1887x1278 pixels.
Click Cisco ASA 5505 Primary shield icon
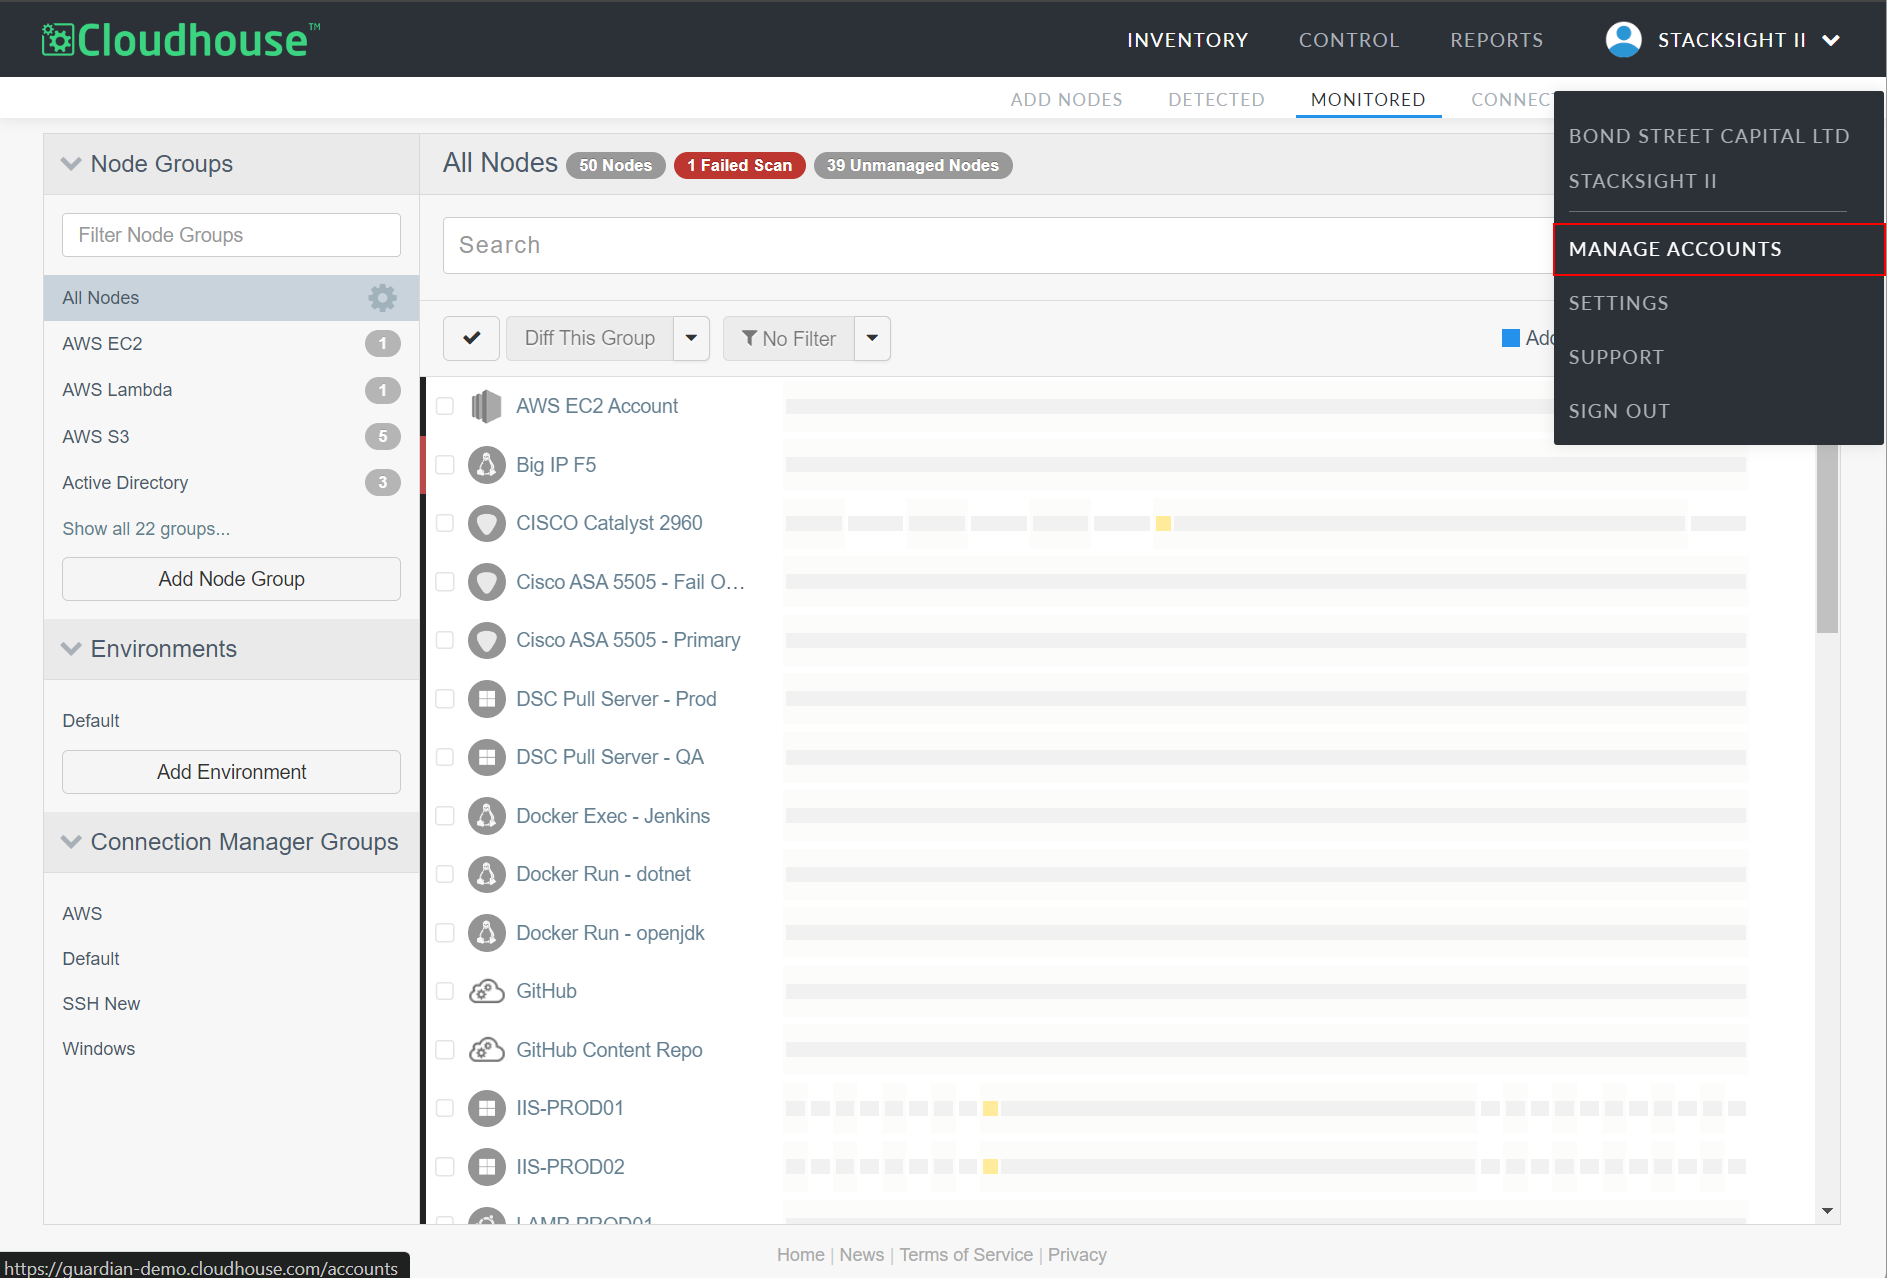pos(486,640)
